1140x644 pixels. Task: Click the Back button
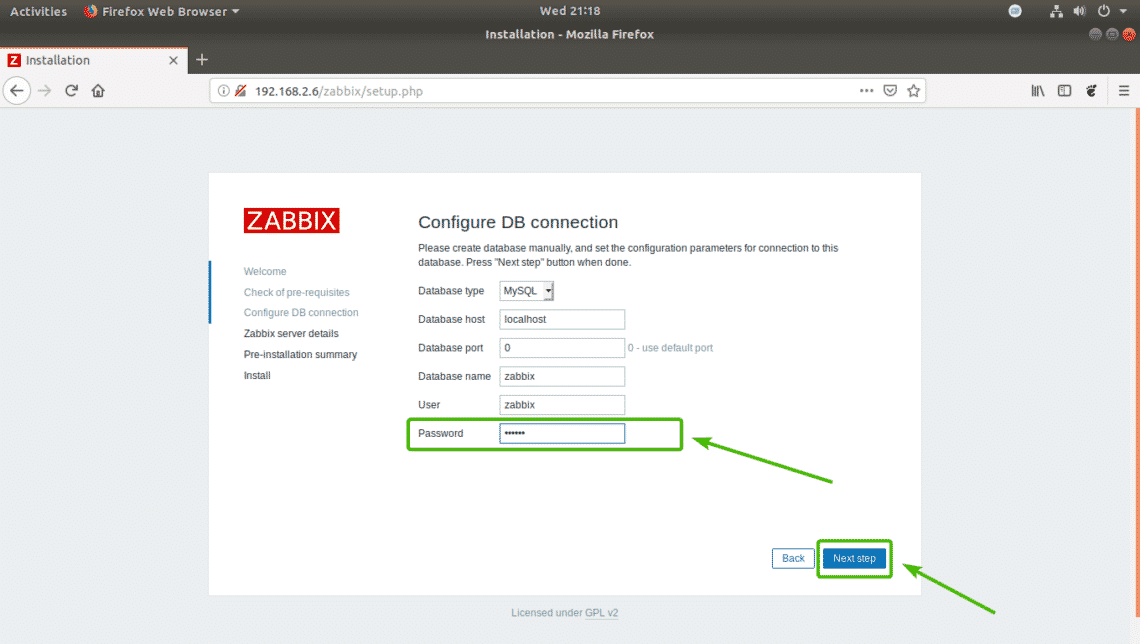click(x=792, y=558)
